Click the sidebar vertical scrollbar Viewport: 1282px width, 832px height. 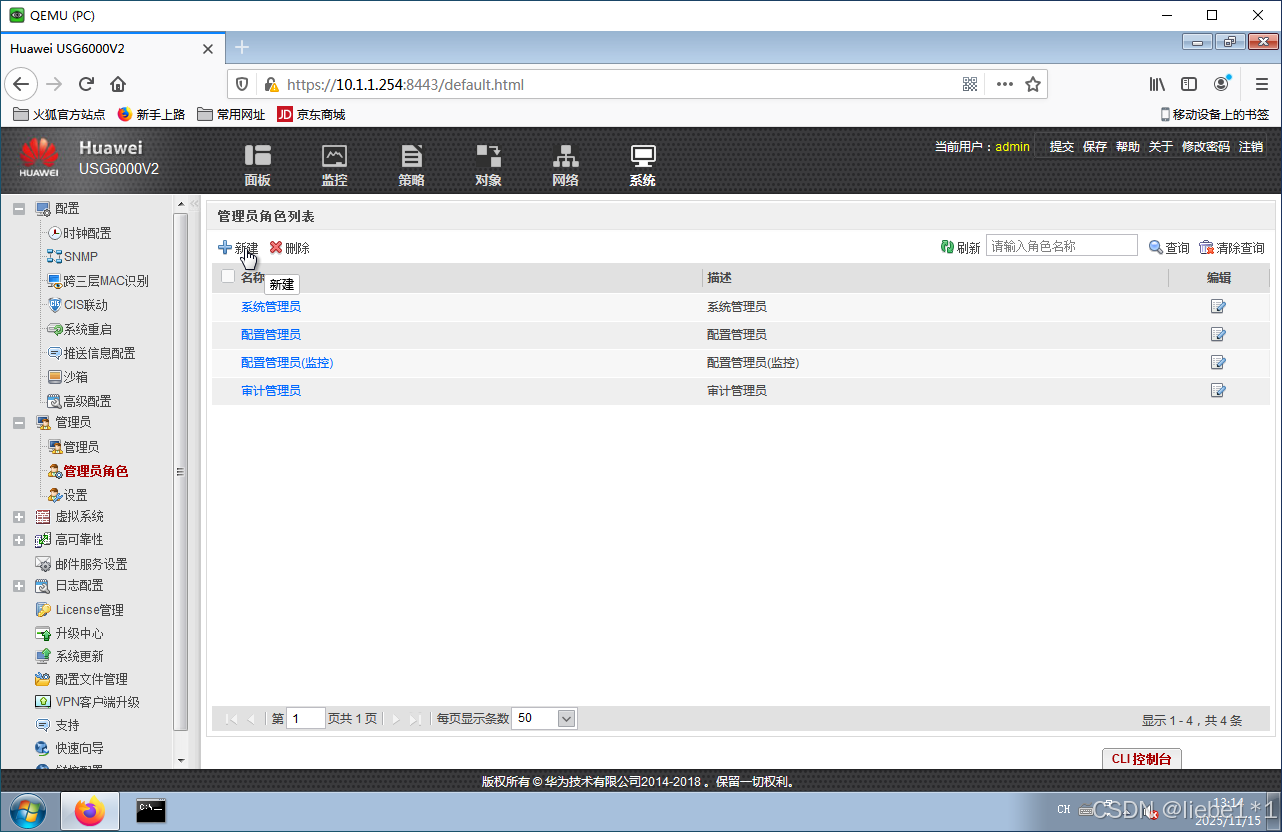click(181, 470)
